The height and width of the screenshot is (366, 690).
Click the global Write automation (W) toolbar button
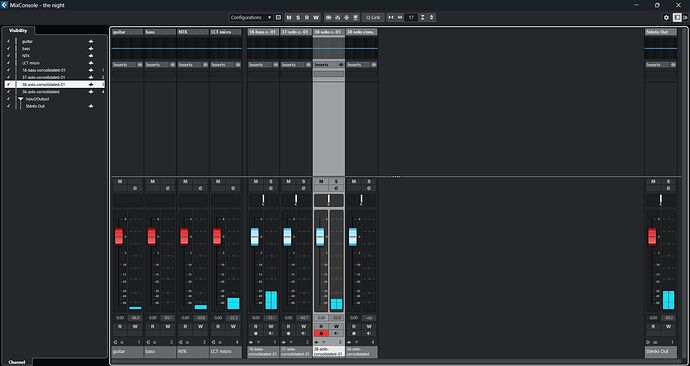coord(316,18)
